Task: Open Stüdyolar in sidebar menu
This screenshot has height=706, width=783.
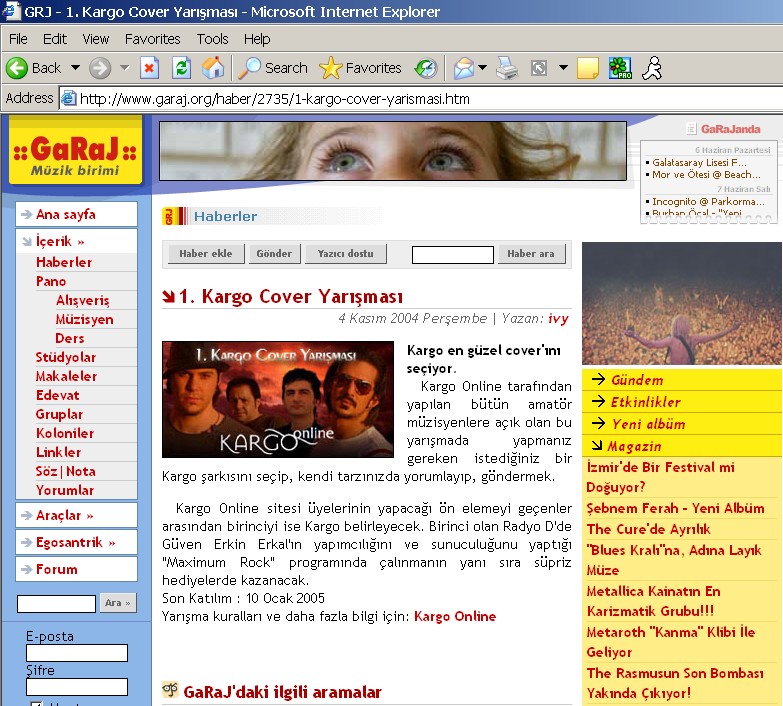Action: point(65,357)
